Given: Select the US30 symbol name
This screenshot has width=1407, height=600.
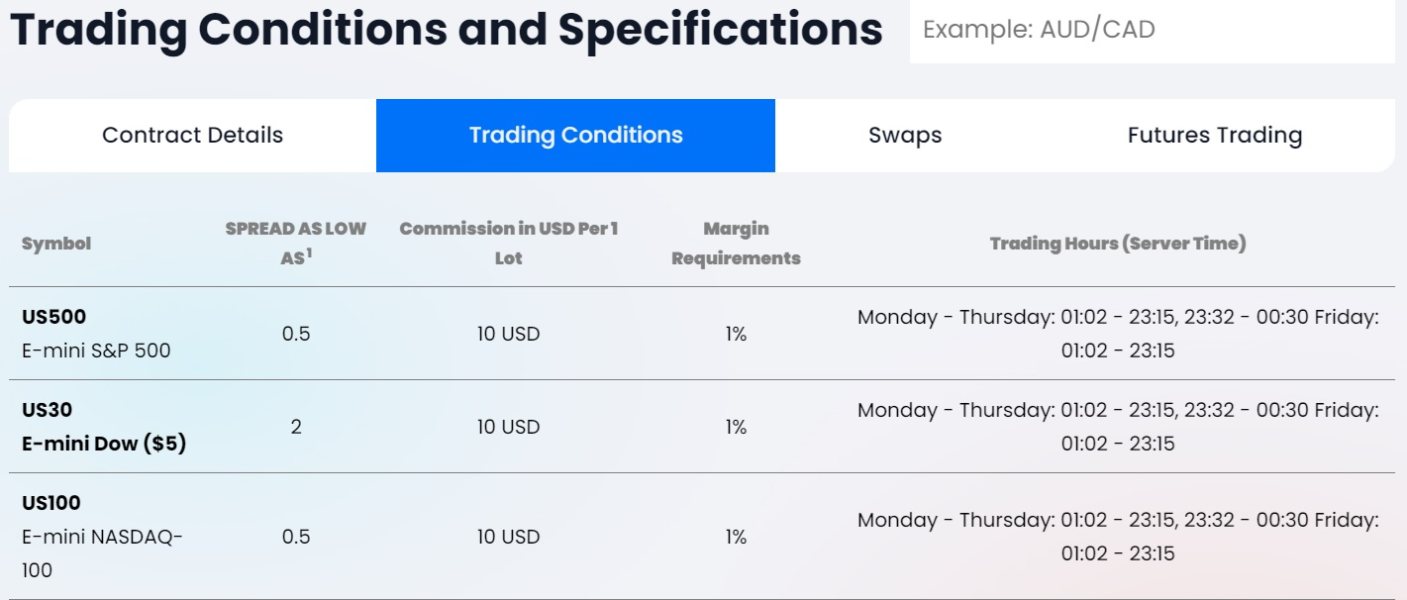Looking at the screenshot, I should [47, 410].
